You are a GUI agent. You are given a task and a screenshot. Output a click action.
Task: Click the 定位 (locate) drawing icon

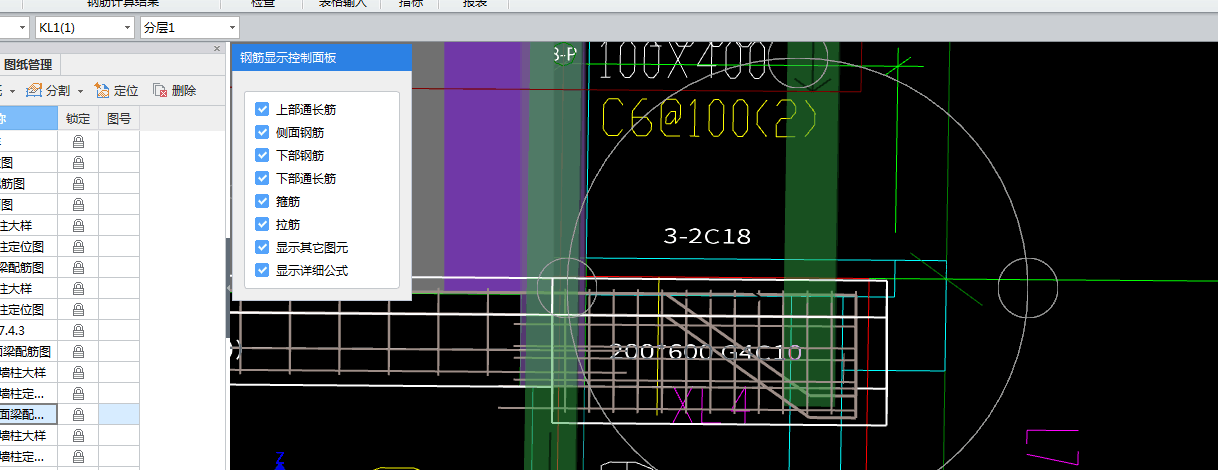(101, 91)
